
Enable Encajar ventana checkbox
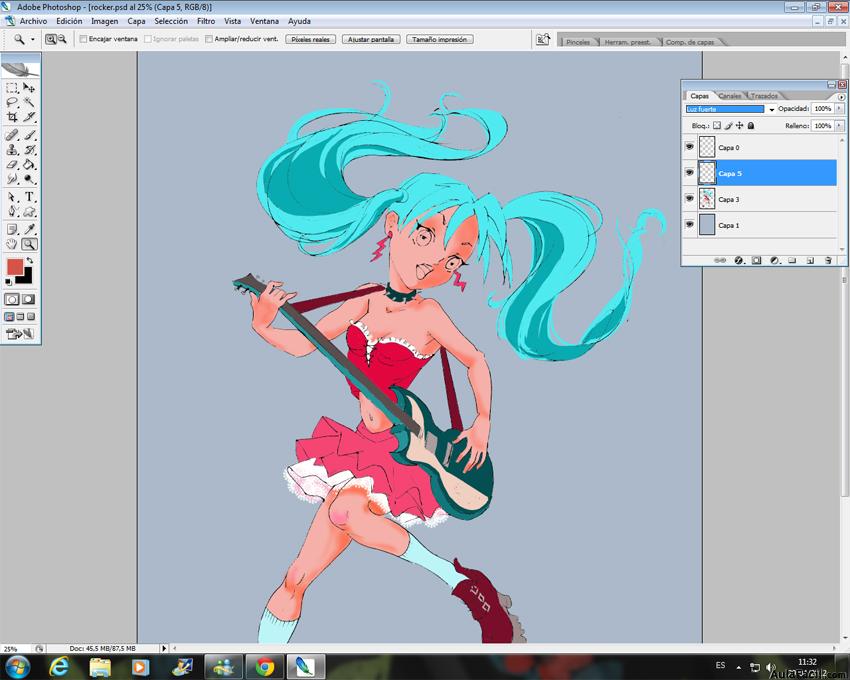(x=83, y=39)
